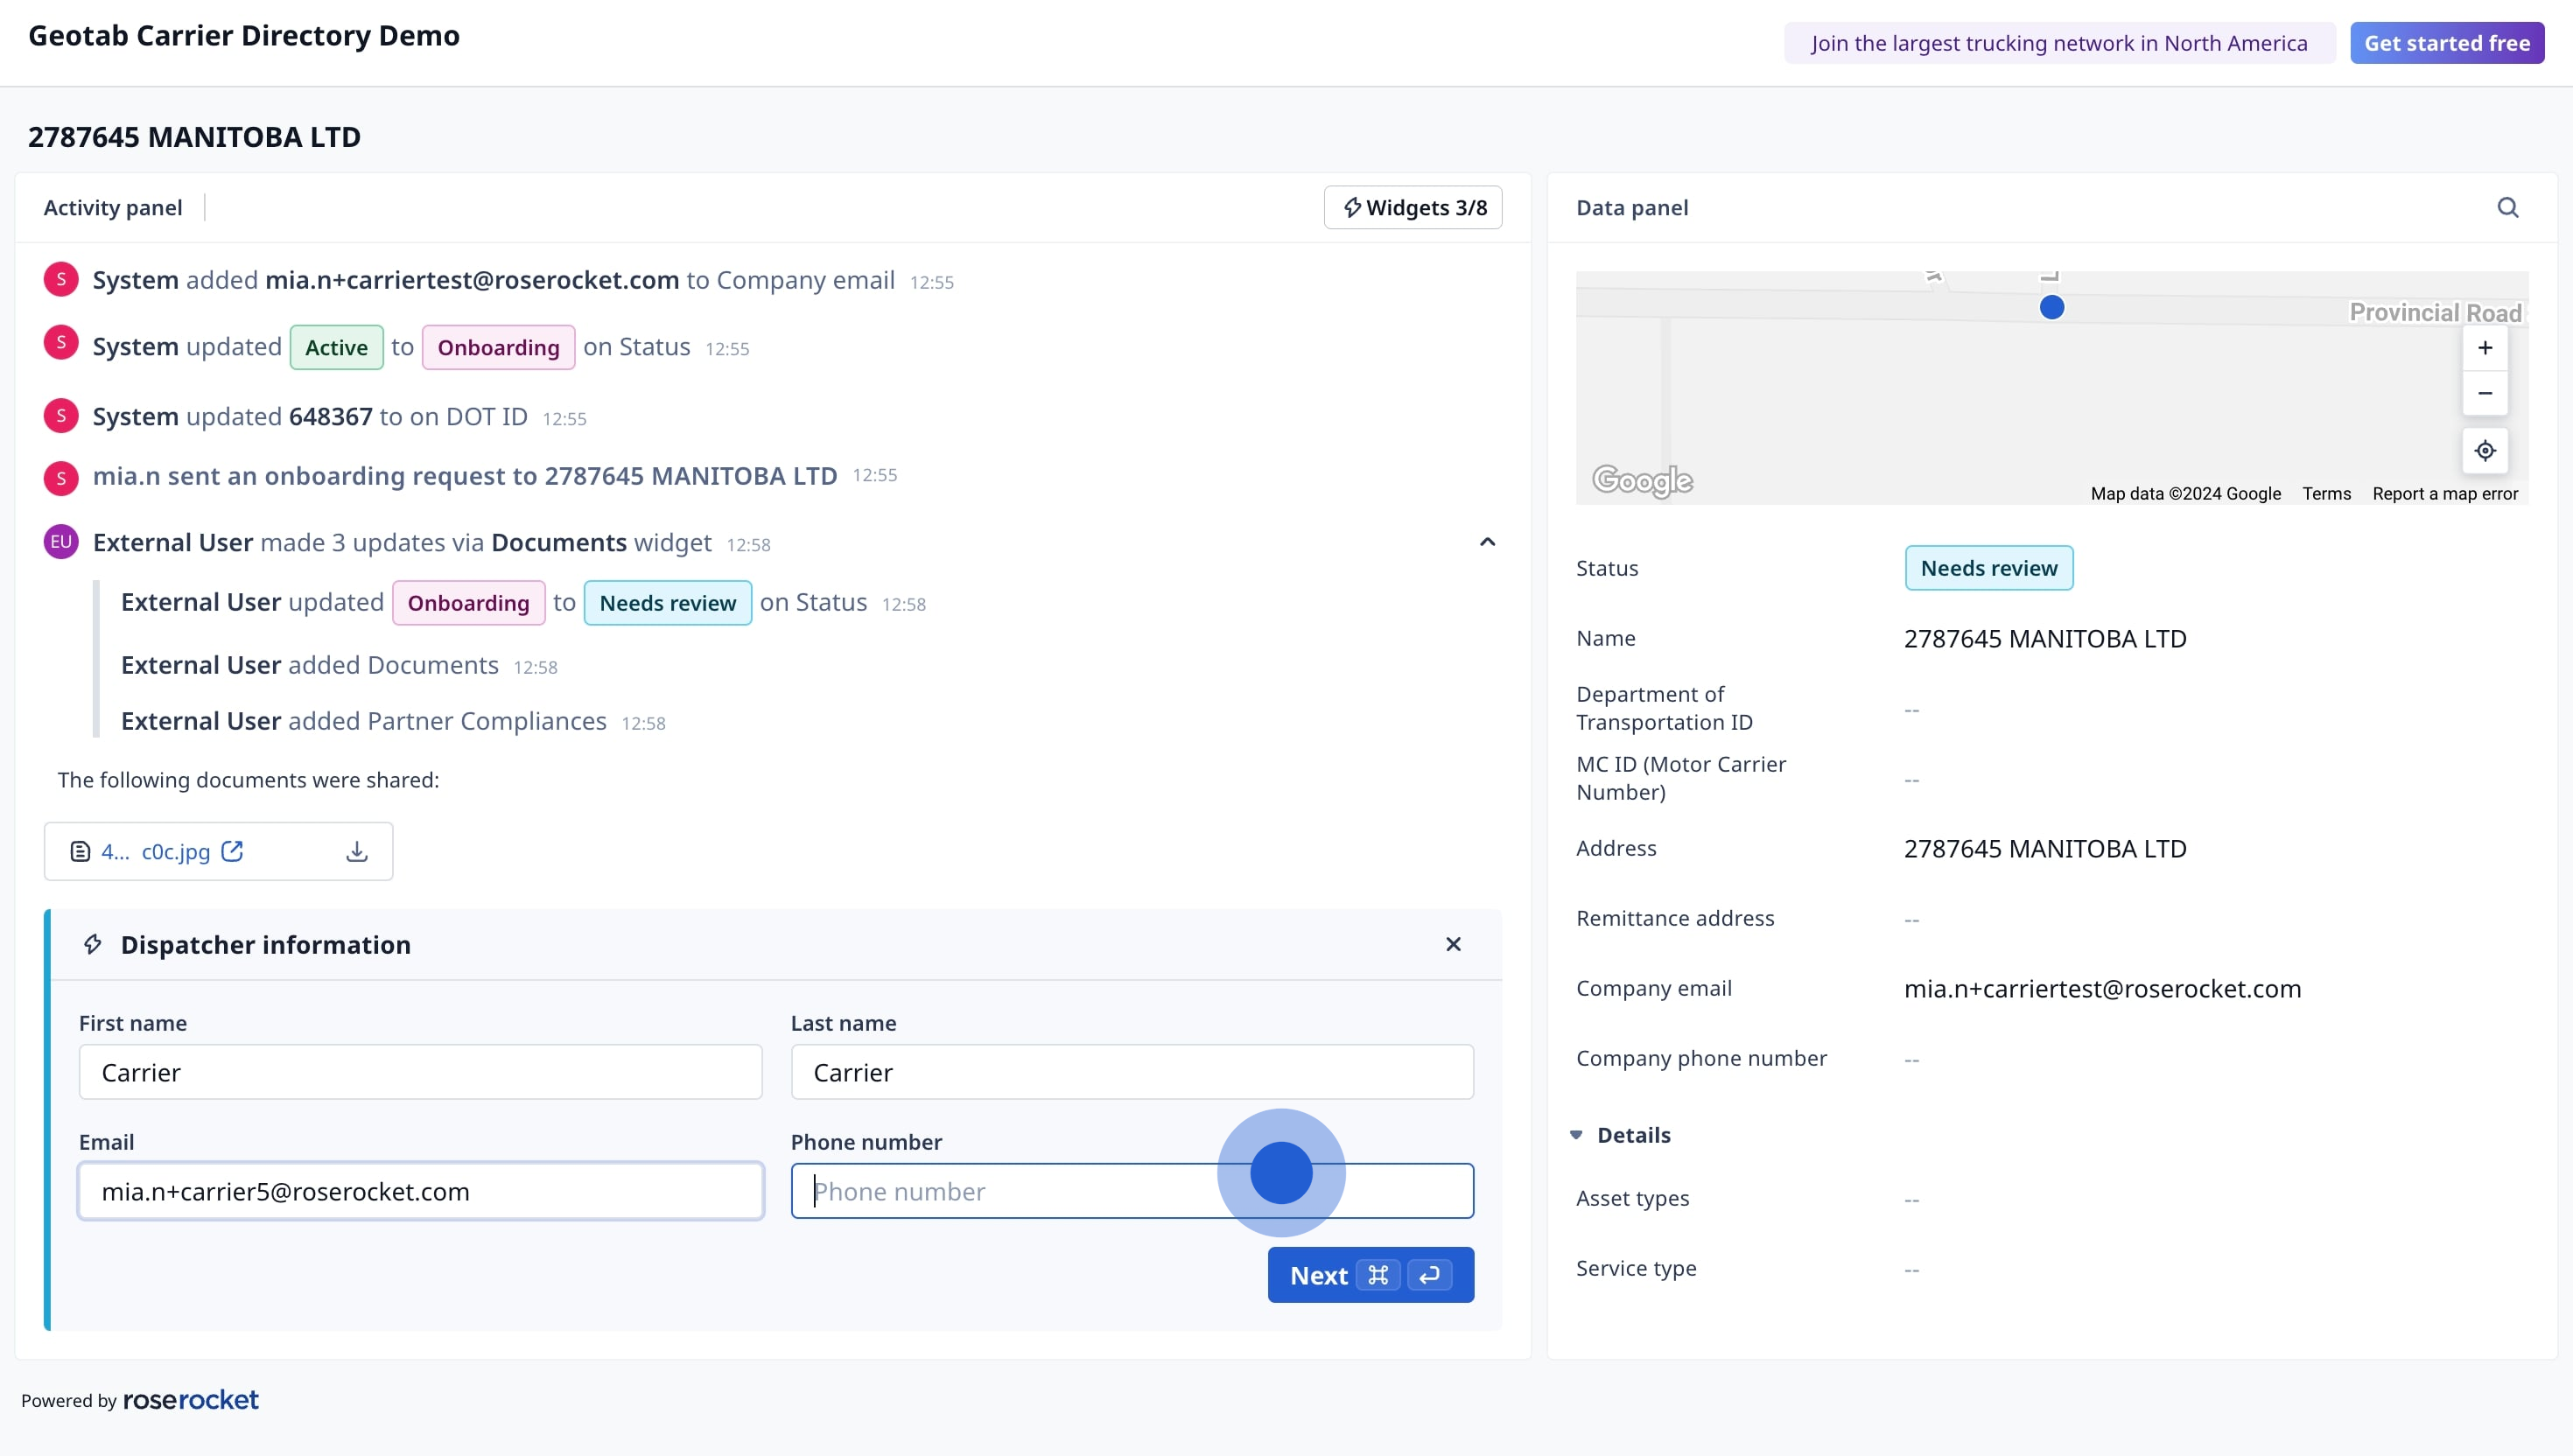Collapse the External User updates group
Screen dimensions: 2573x1456
[x=1487, y=542]
